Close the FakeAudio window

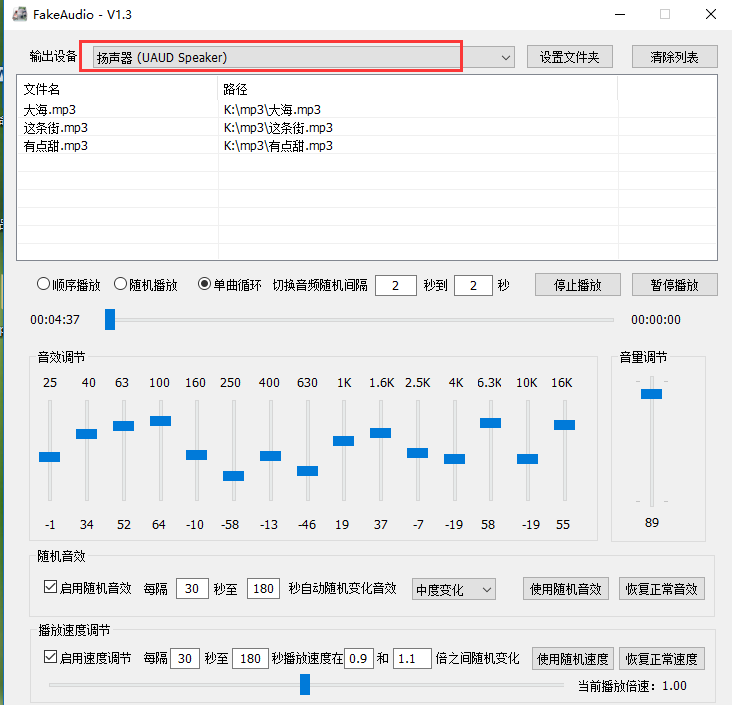tap(711, 14)
